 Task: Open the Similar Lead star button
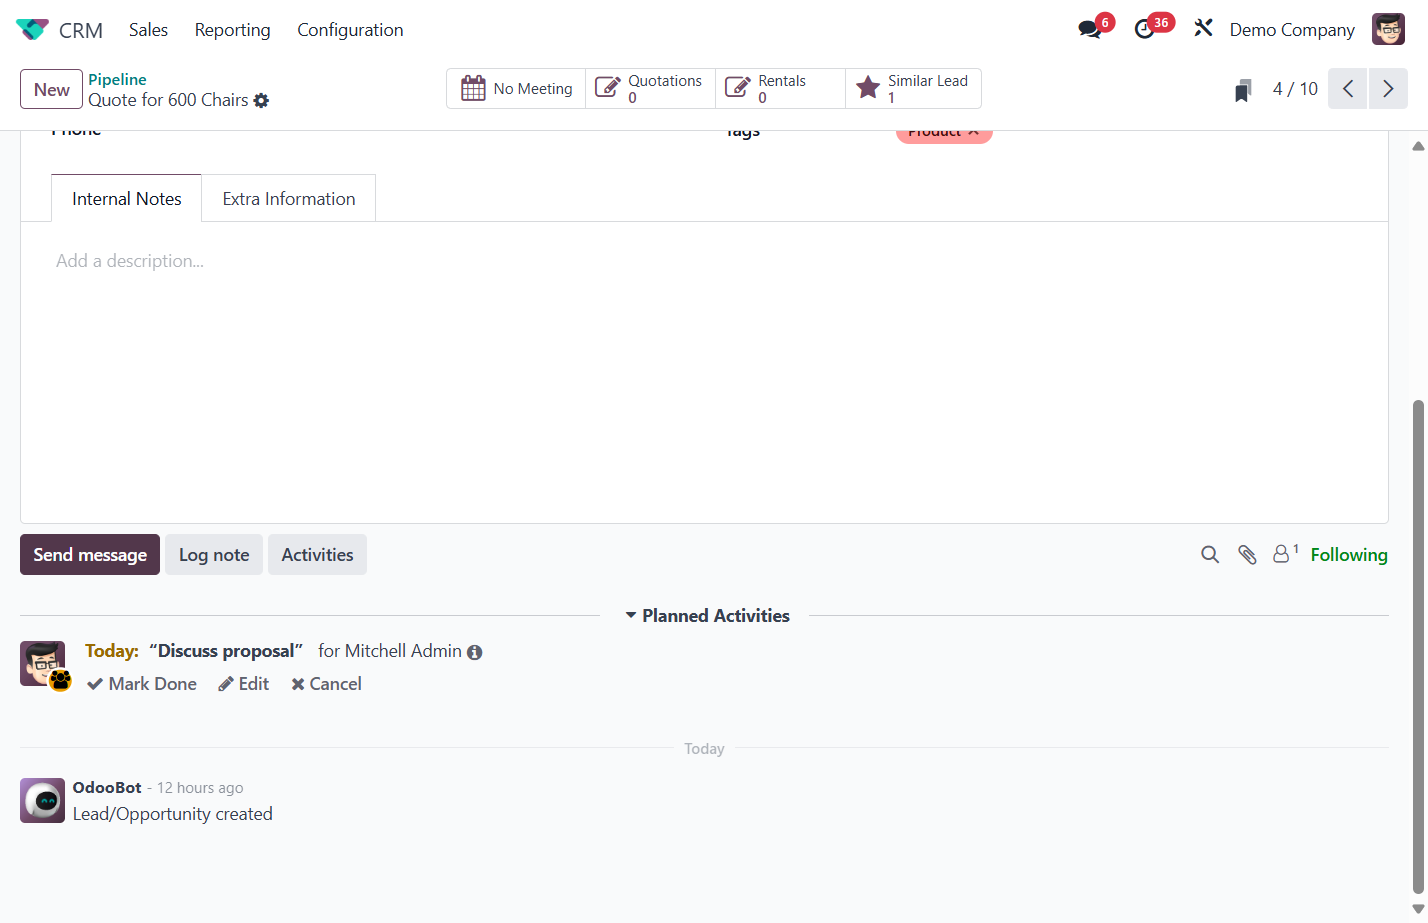[913, 89]
